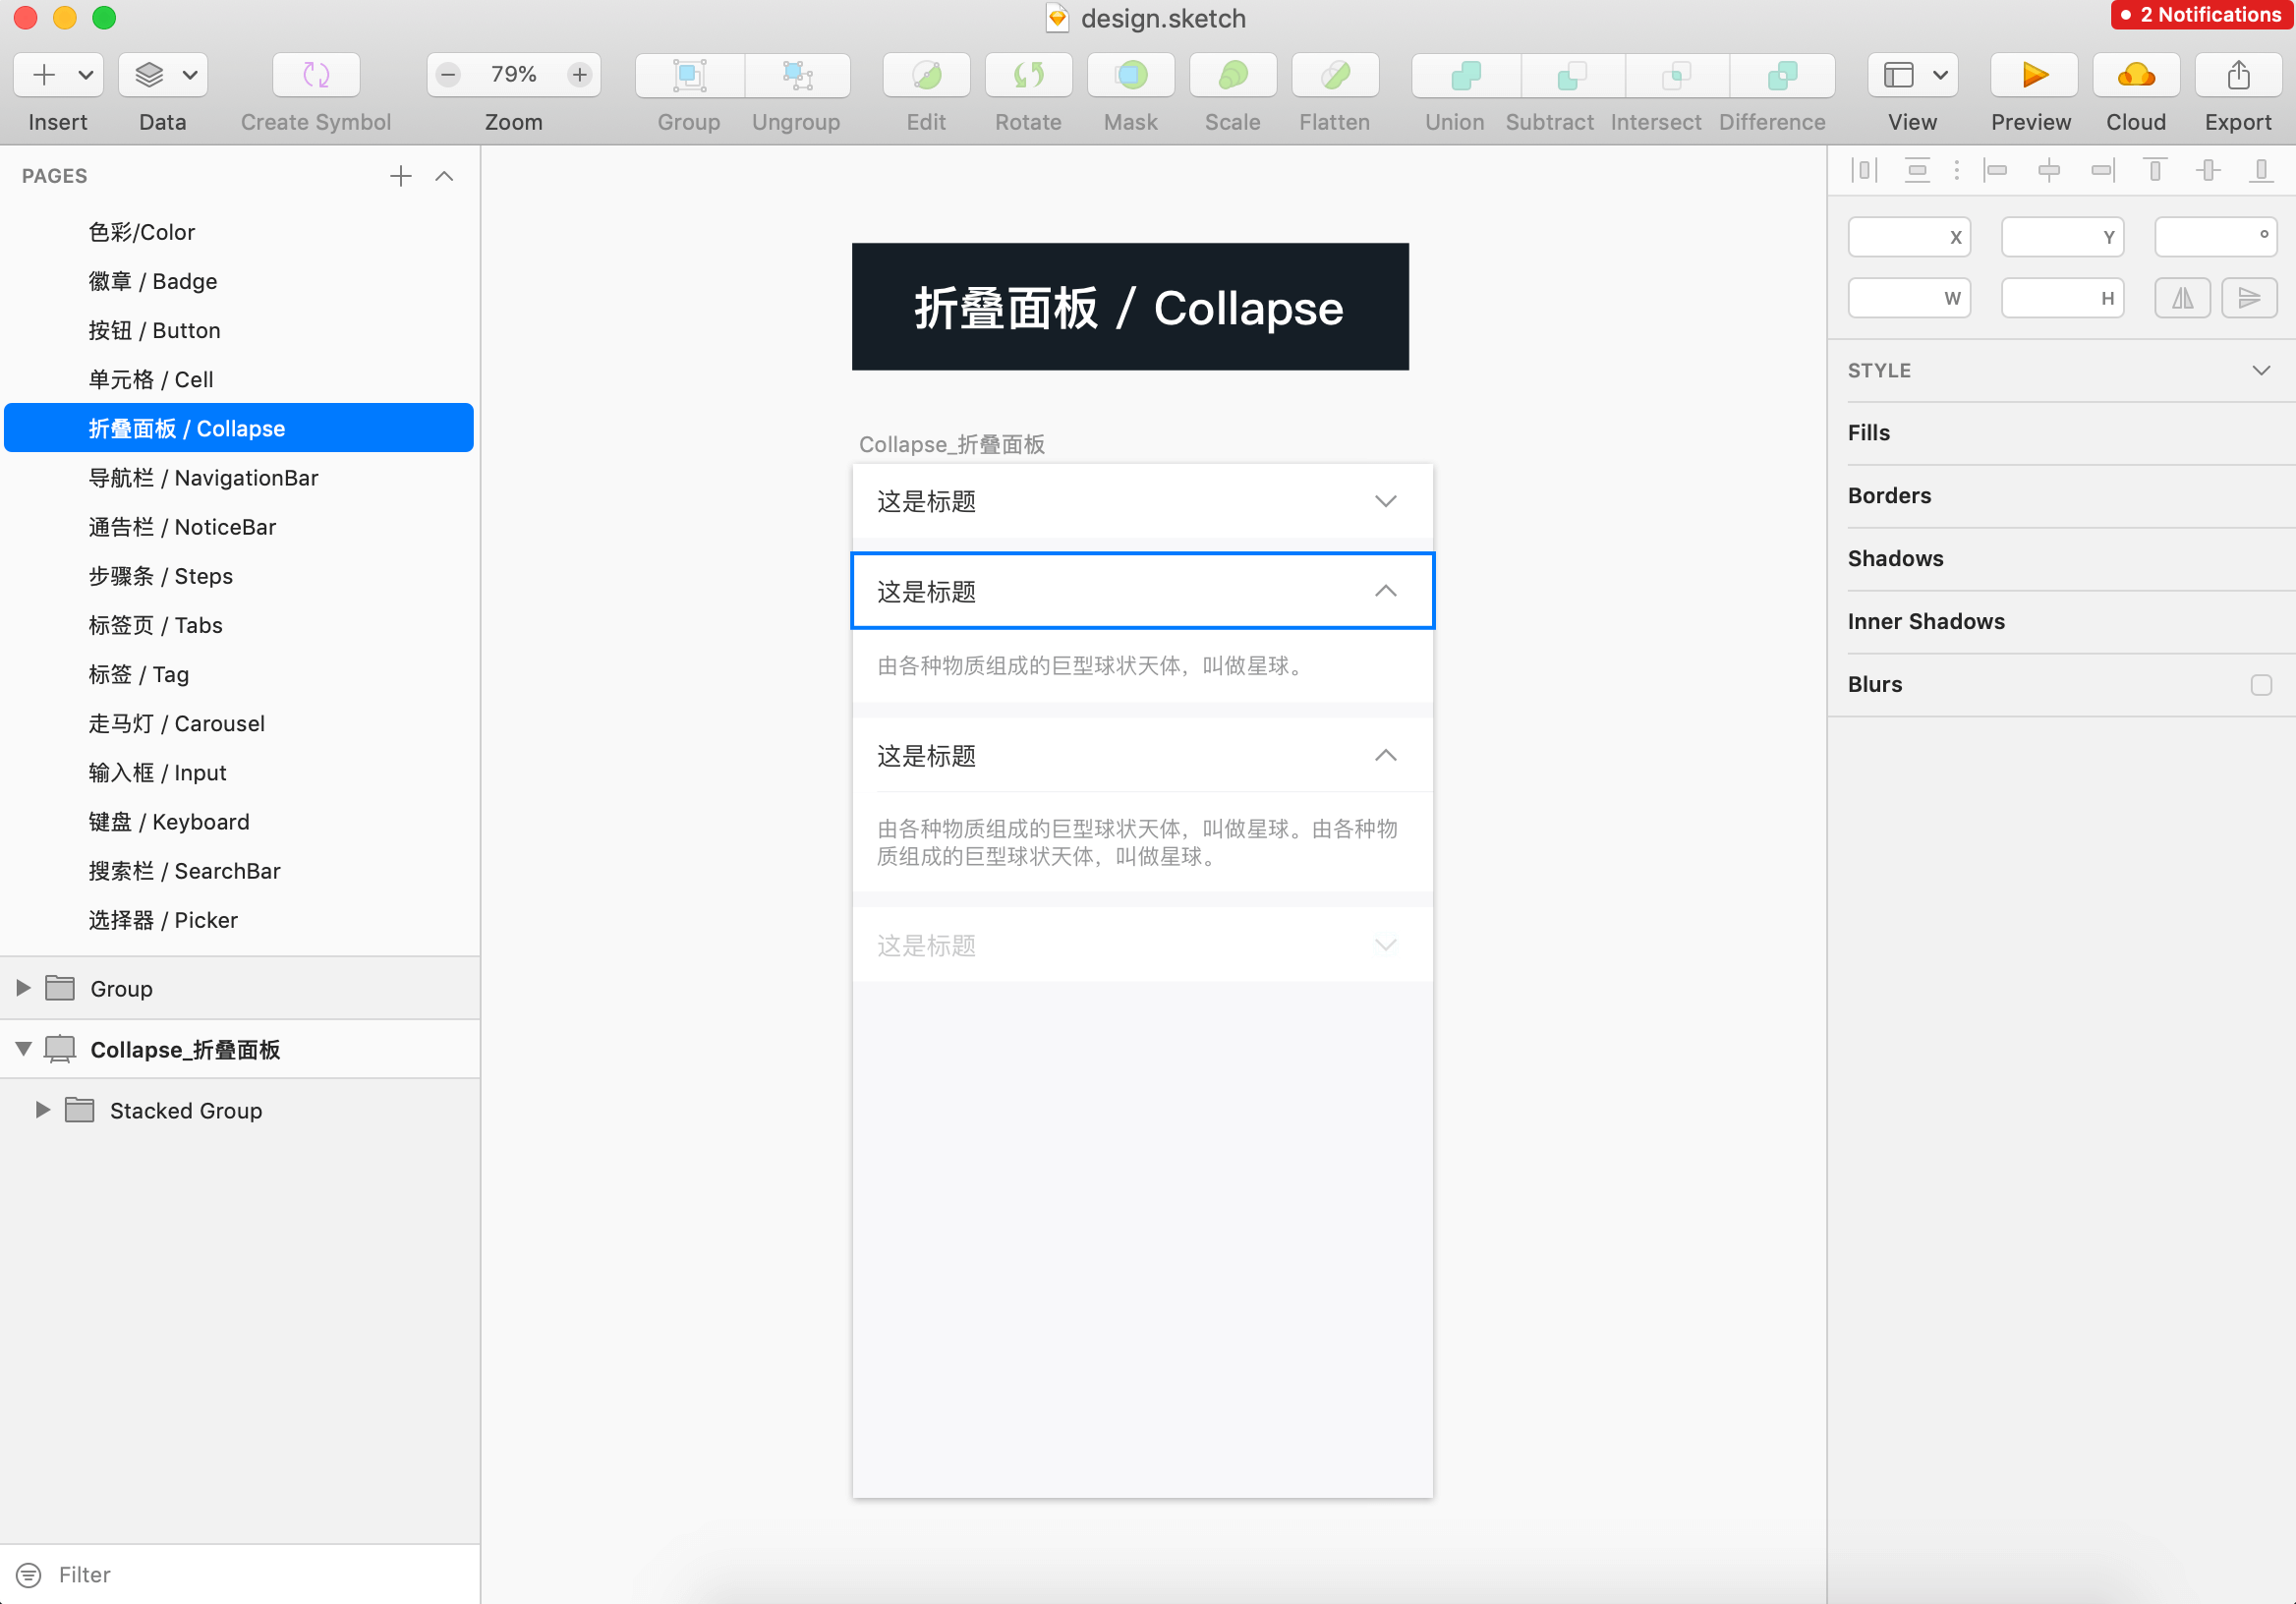
Task: Expand the Group layer in layers panel
Action: pyautogui.click(x=25, y=988)
